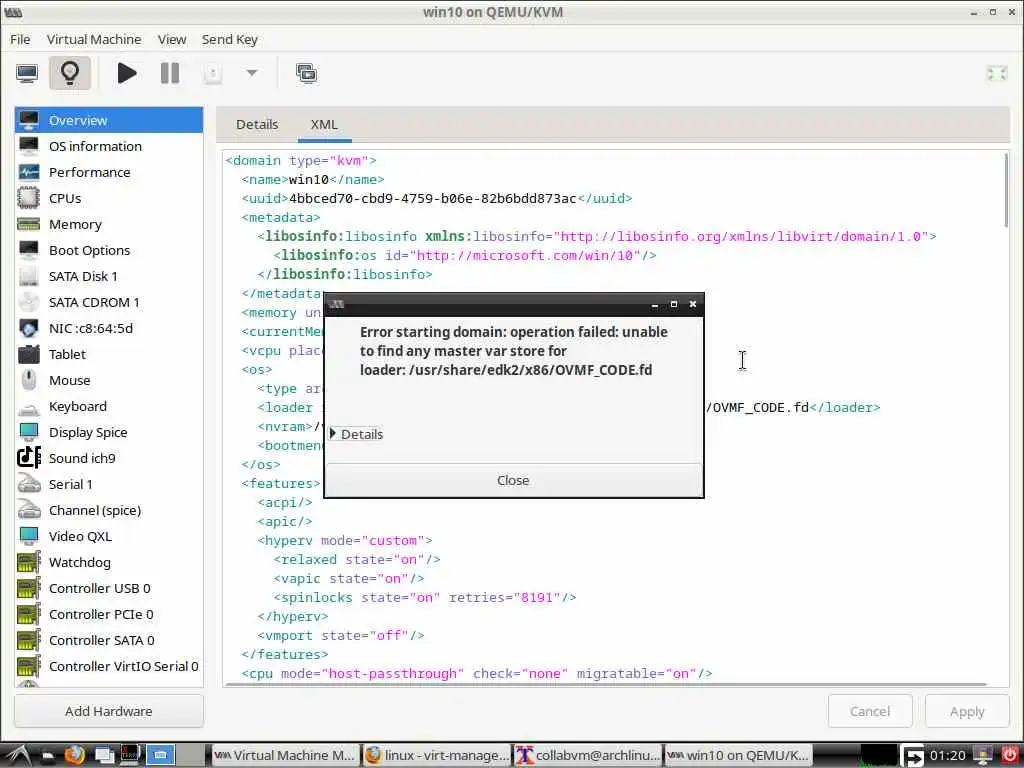Image resolution: width=1024 pixels, height=768 pixels.
Task: Switch to the Details tab
Action: [257, 124]
